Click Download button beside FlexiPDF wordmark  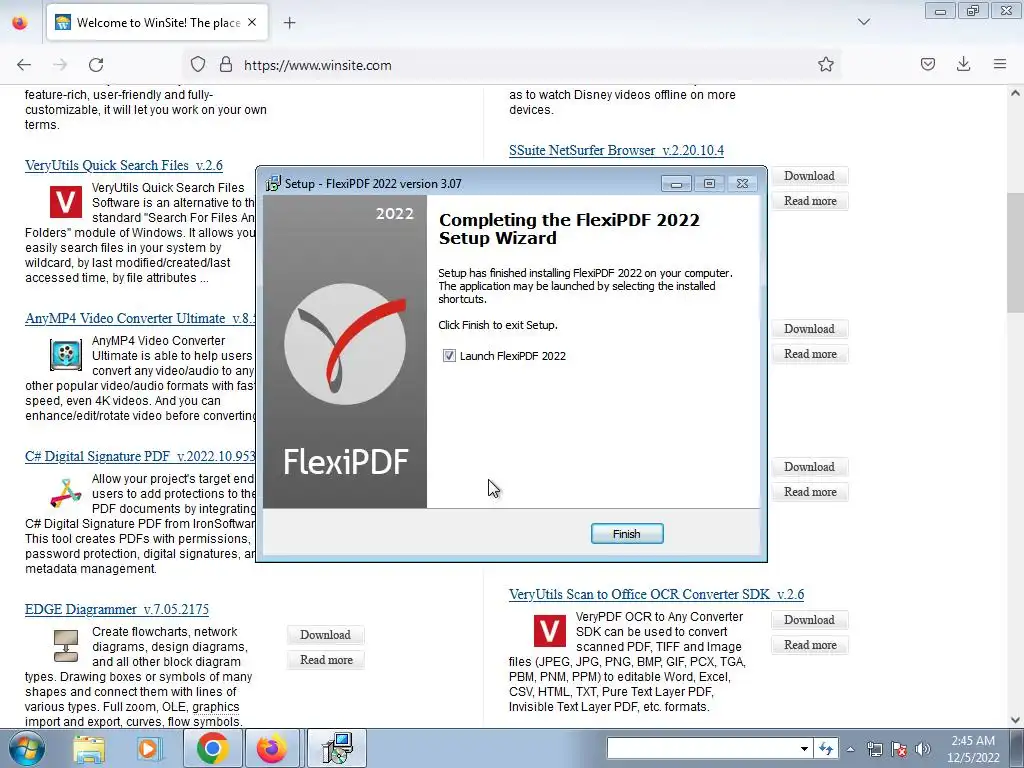point(809,467)
